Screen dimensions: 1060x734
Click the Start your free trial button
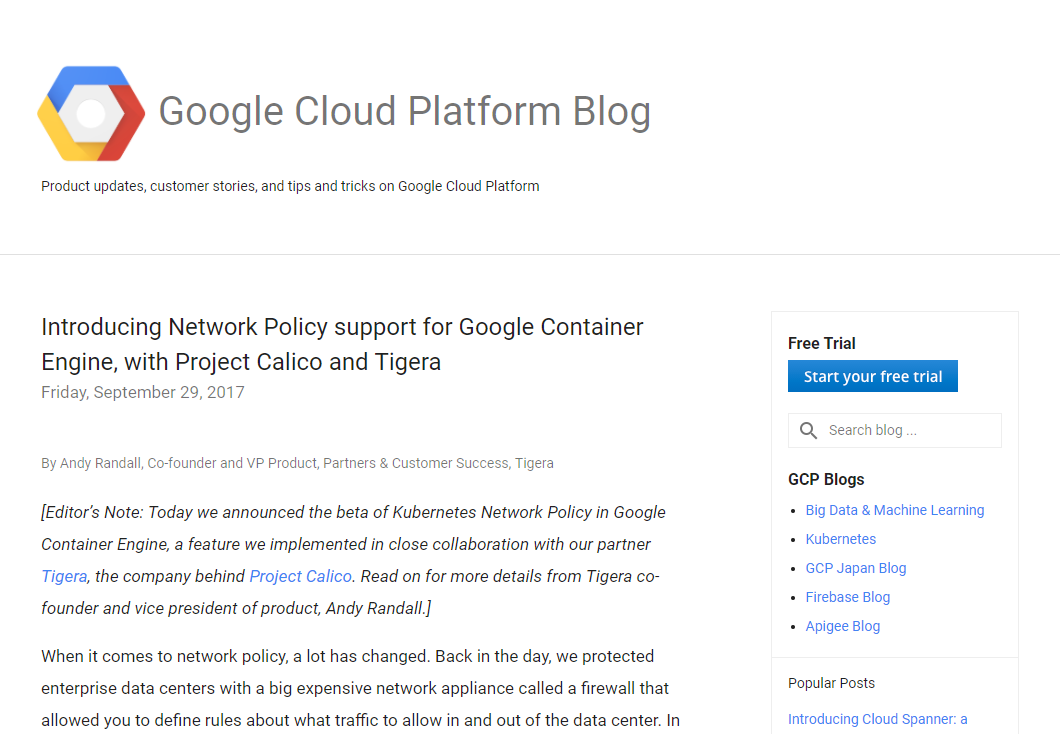click(873, 376)
